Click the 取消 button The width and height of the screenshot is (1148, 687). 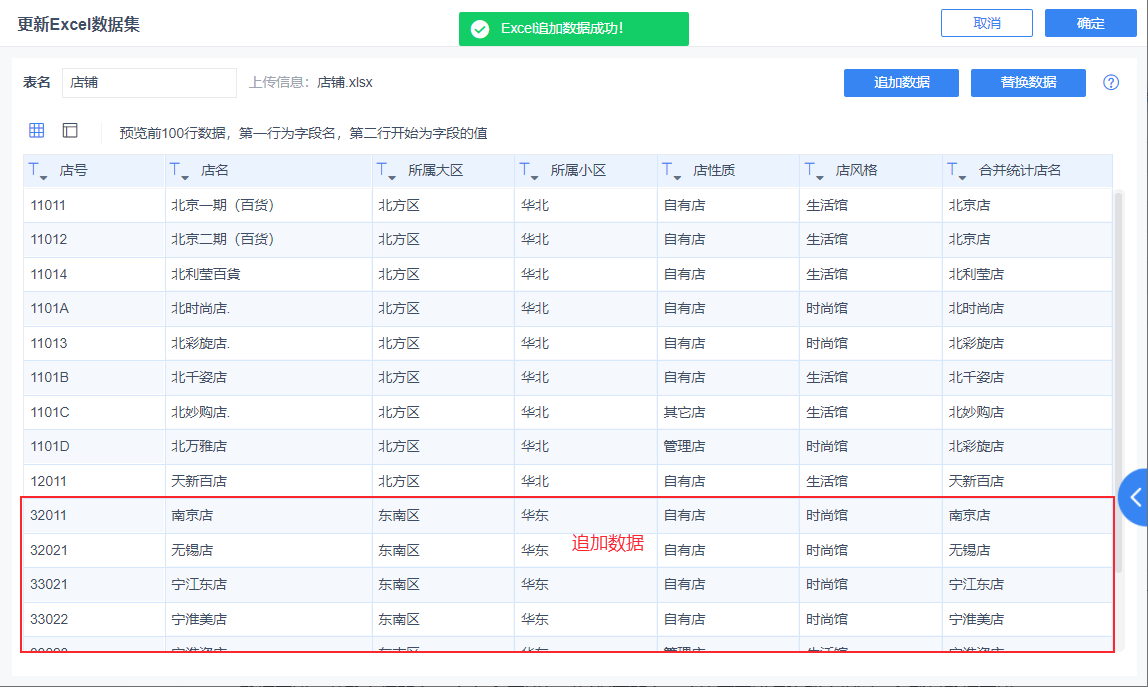986,23
